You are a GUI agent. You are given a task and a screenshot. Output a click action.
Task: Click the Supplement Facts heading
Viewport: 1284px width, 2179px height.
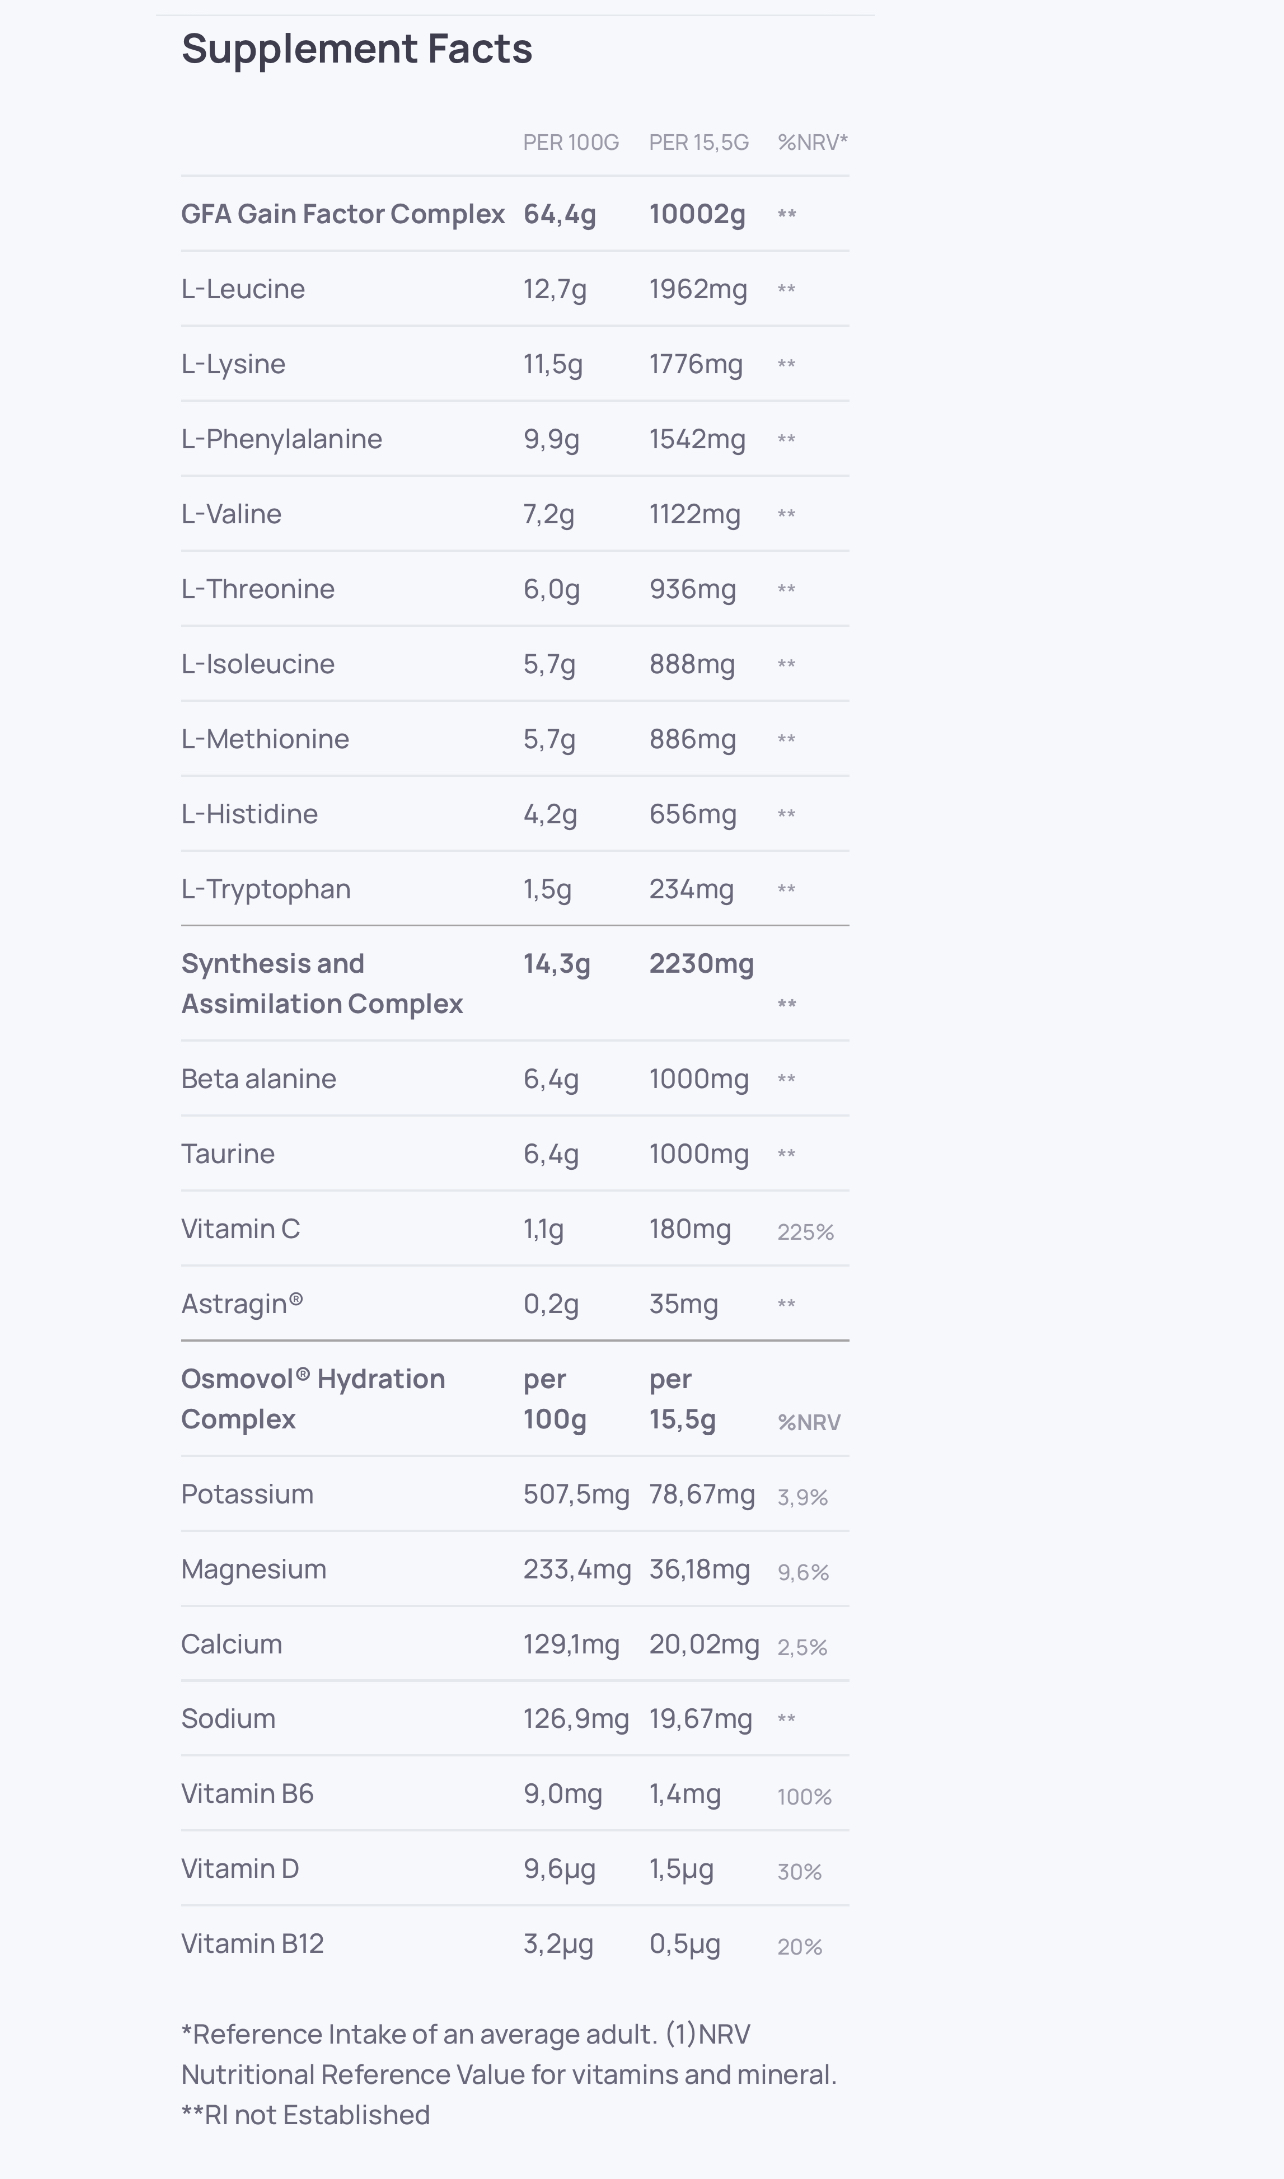(x=356, y=49)
